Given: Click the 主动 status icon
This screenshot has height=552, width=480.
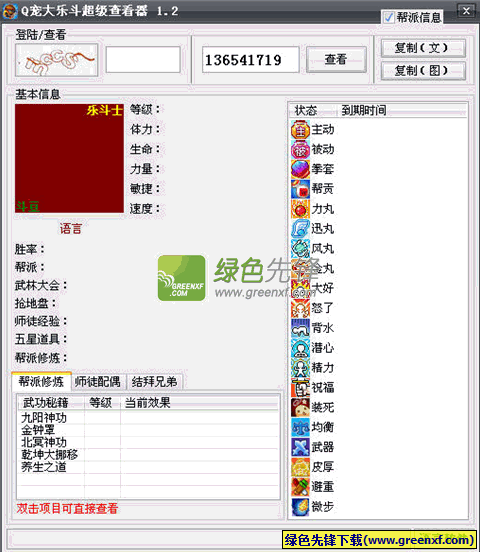Looking at the screenshot, I should 300,130.
